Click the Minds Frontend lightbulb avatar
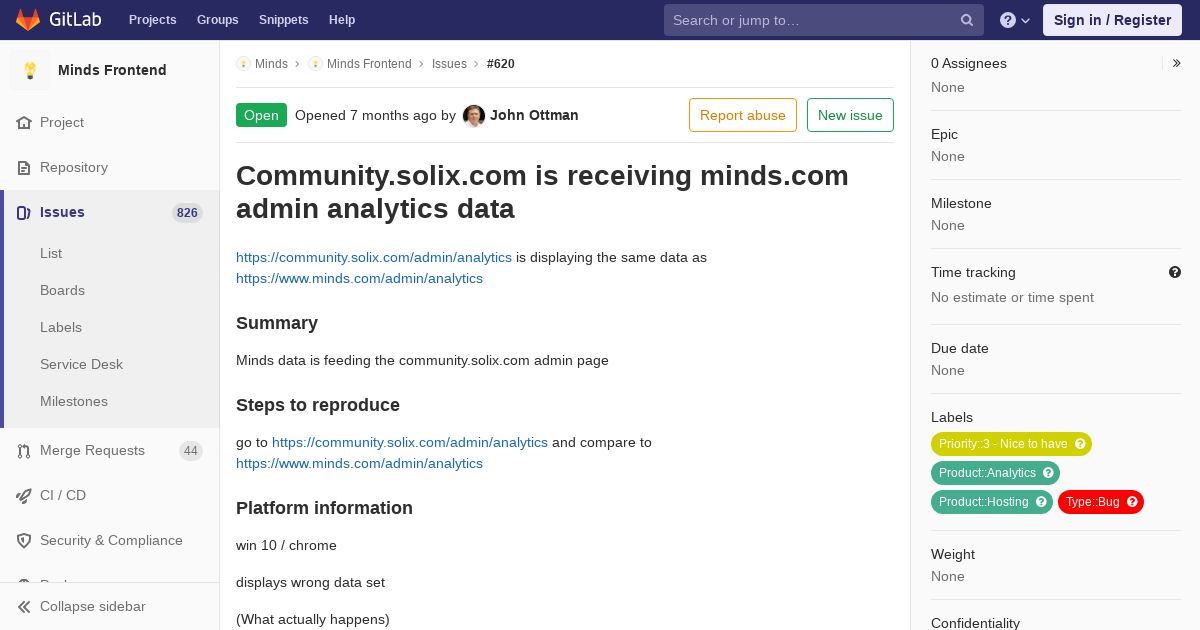The height and width of the screenshot is (630, 1200). [x=30, y=70]
